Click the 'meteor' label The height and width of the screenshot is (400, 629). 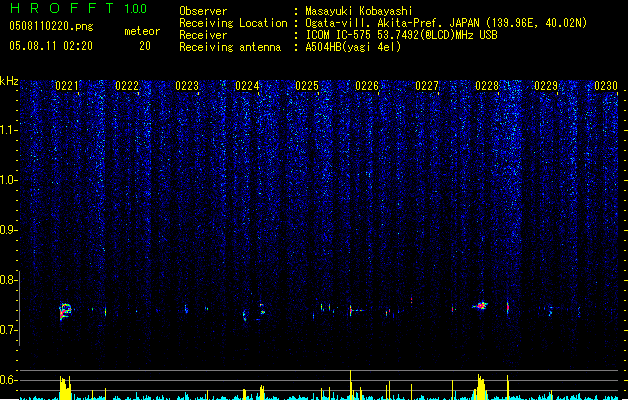point(142,31)
